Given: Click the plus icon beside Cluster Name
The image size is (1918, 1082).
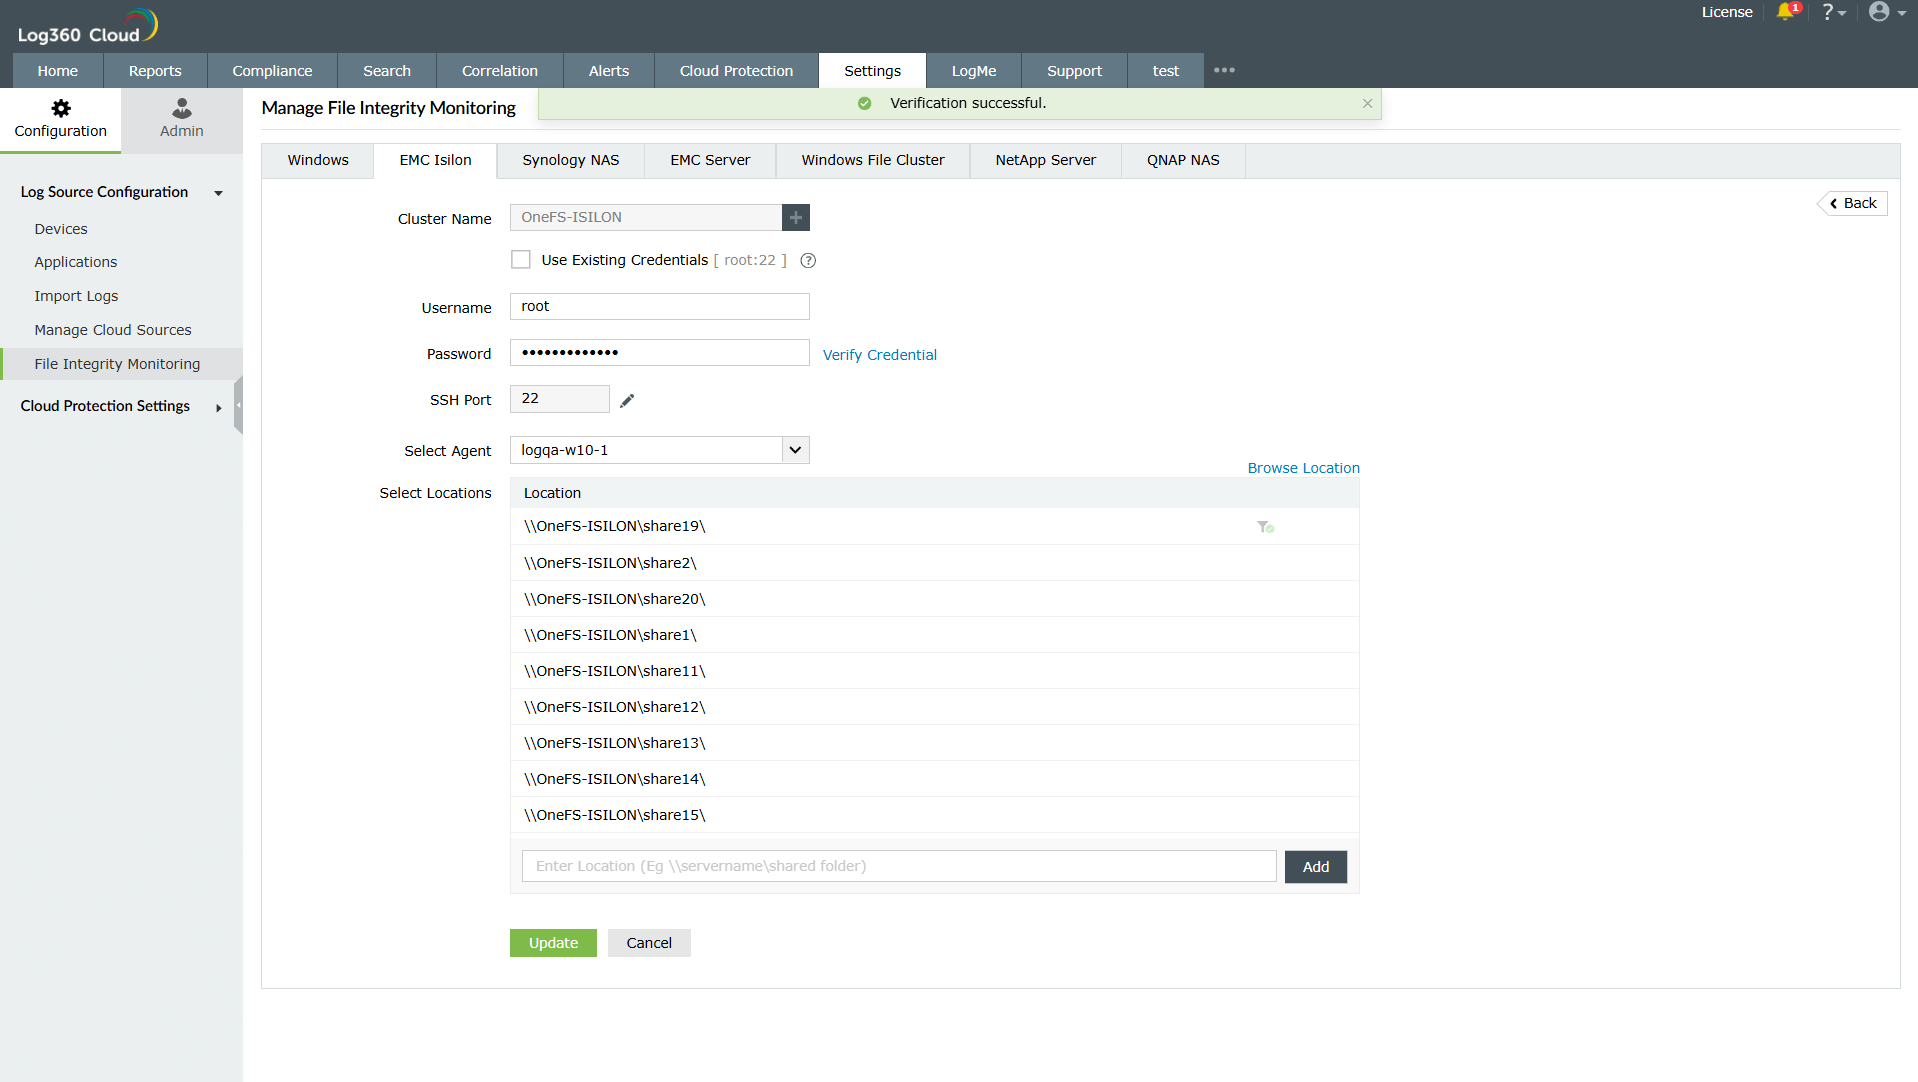Looking at the screenshot, I should pos(795,217).
